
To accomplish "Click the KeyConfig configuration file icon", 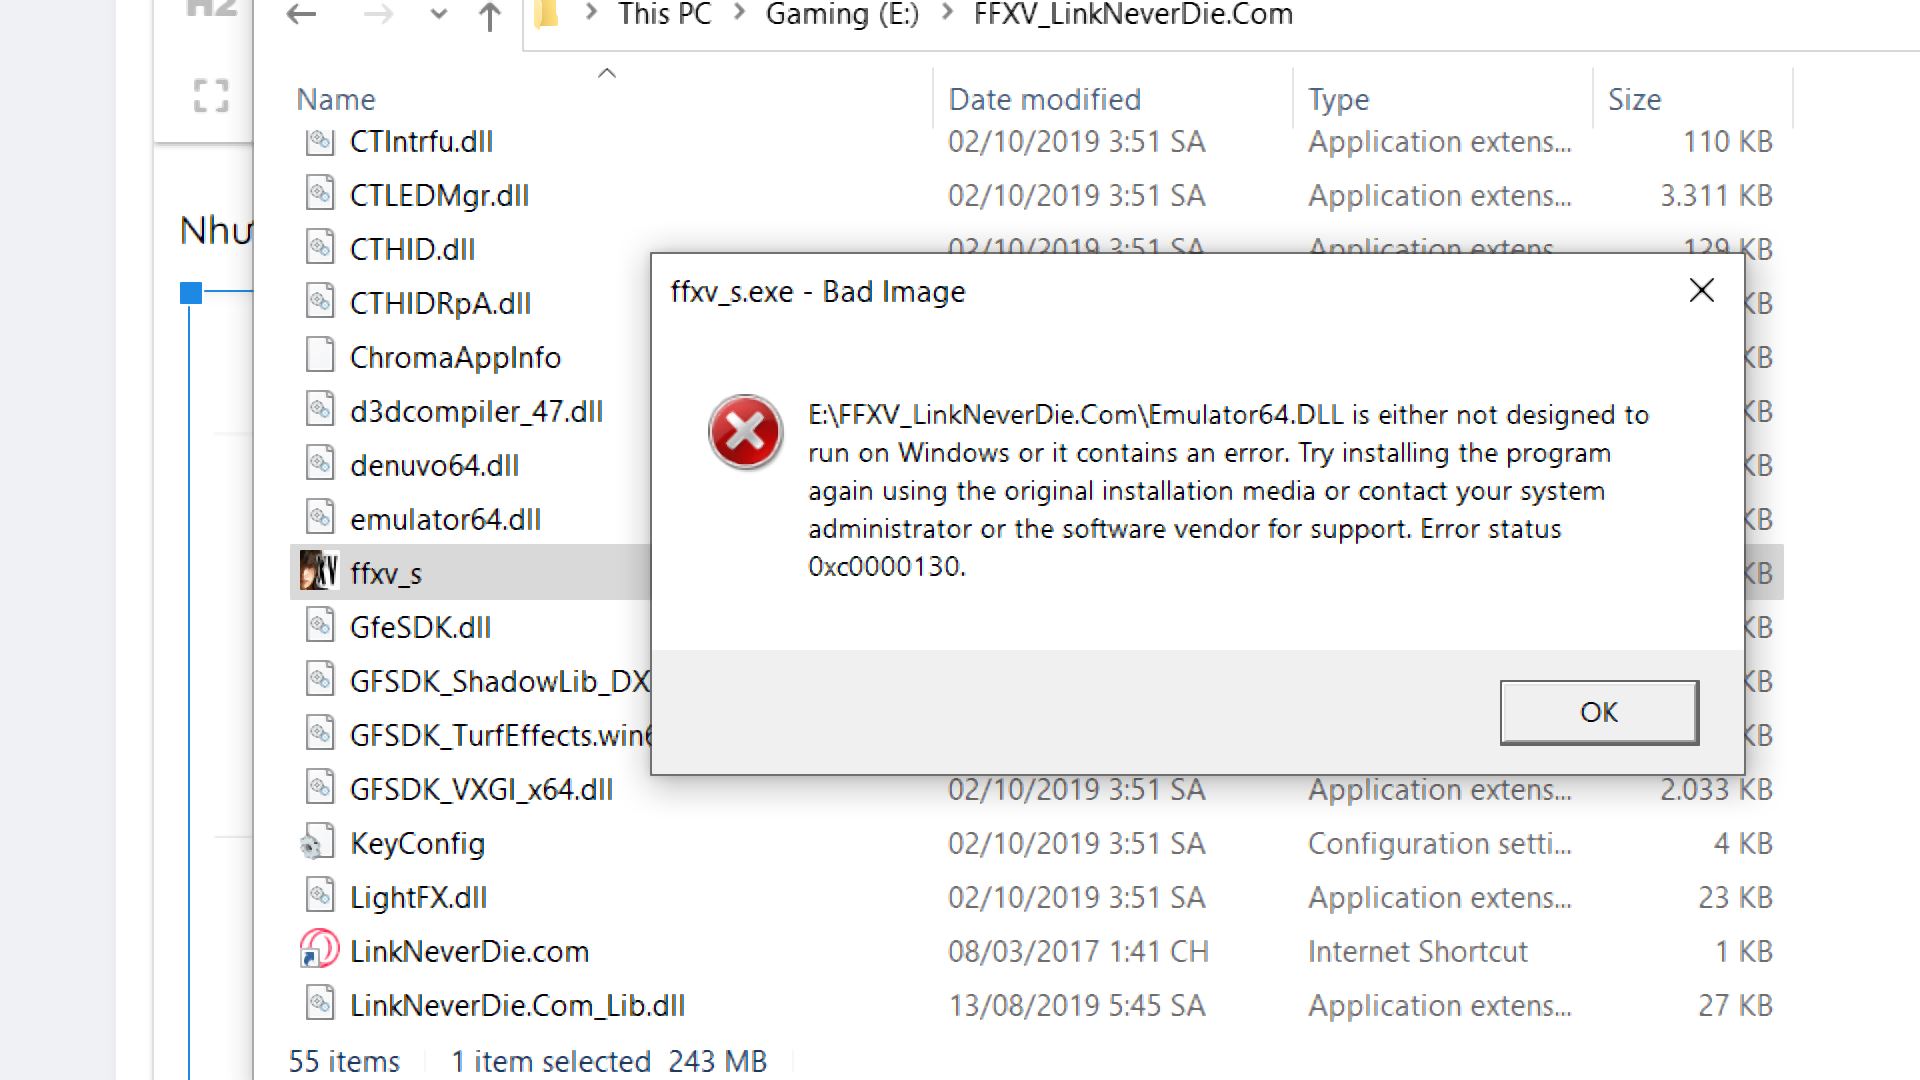I will tap(319, 841).
